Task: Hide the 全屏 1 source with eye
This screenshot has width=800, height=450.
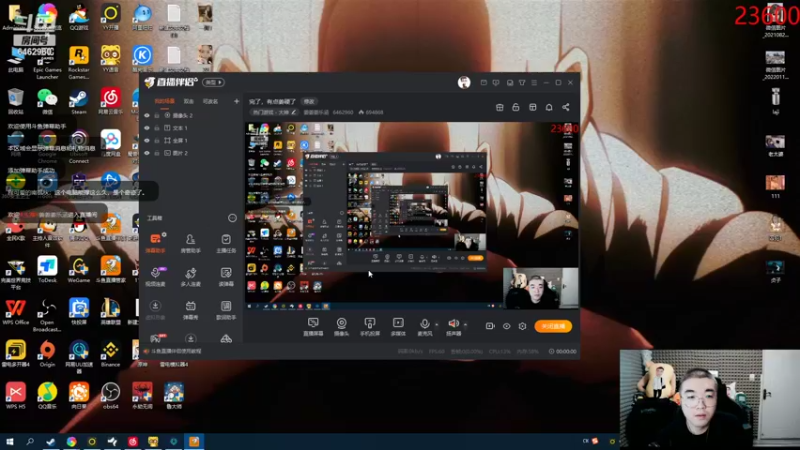Action: (x=147, y=140)
